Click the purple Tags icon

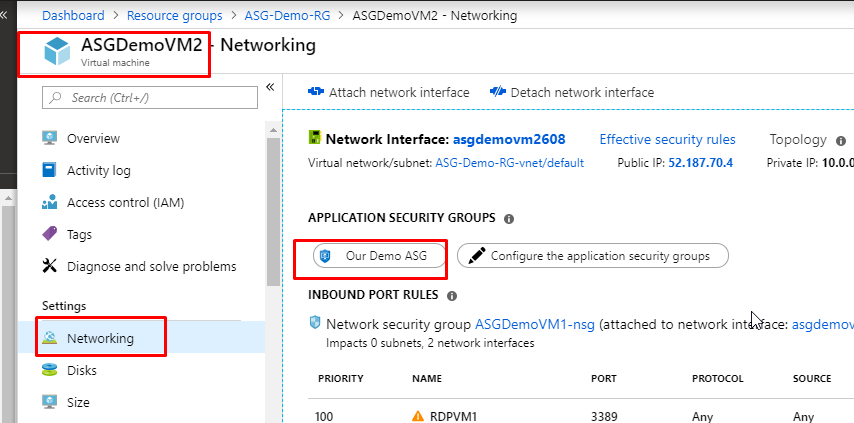tap(50, 235)
